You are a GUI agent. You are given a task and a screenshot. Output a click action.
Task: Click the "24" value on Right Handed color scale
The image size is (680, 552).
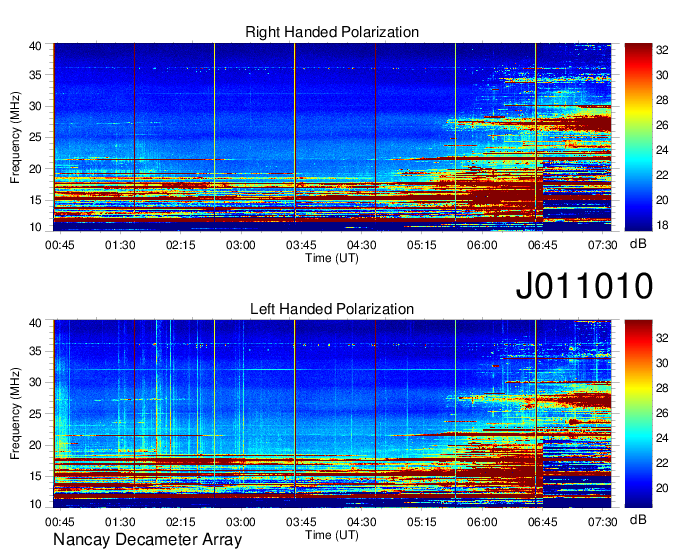662,150
